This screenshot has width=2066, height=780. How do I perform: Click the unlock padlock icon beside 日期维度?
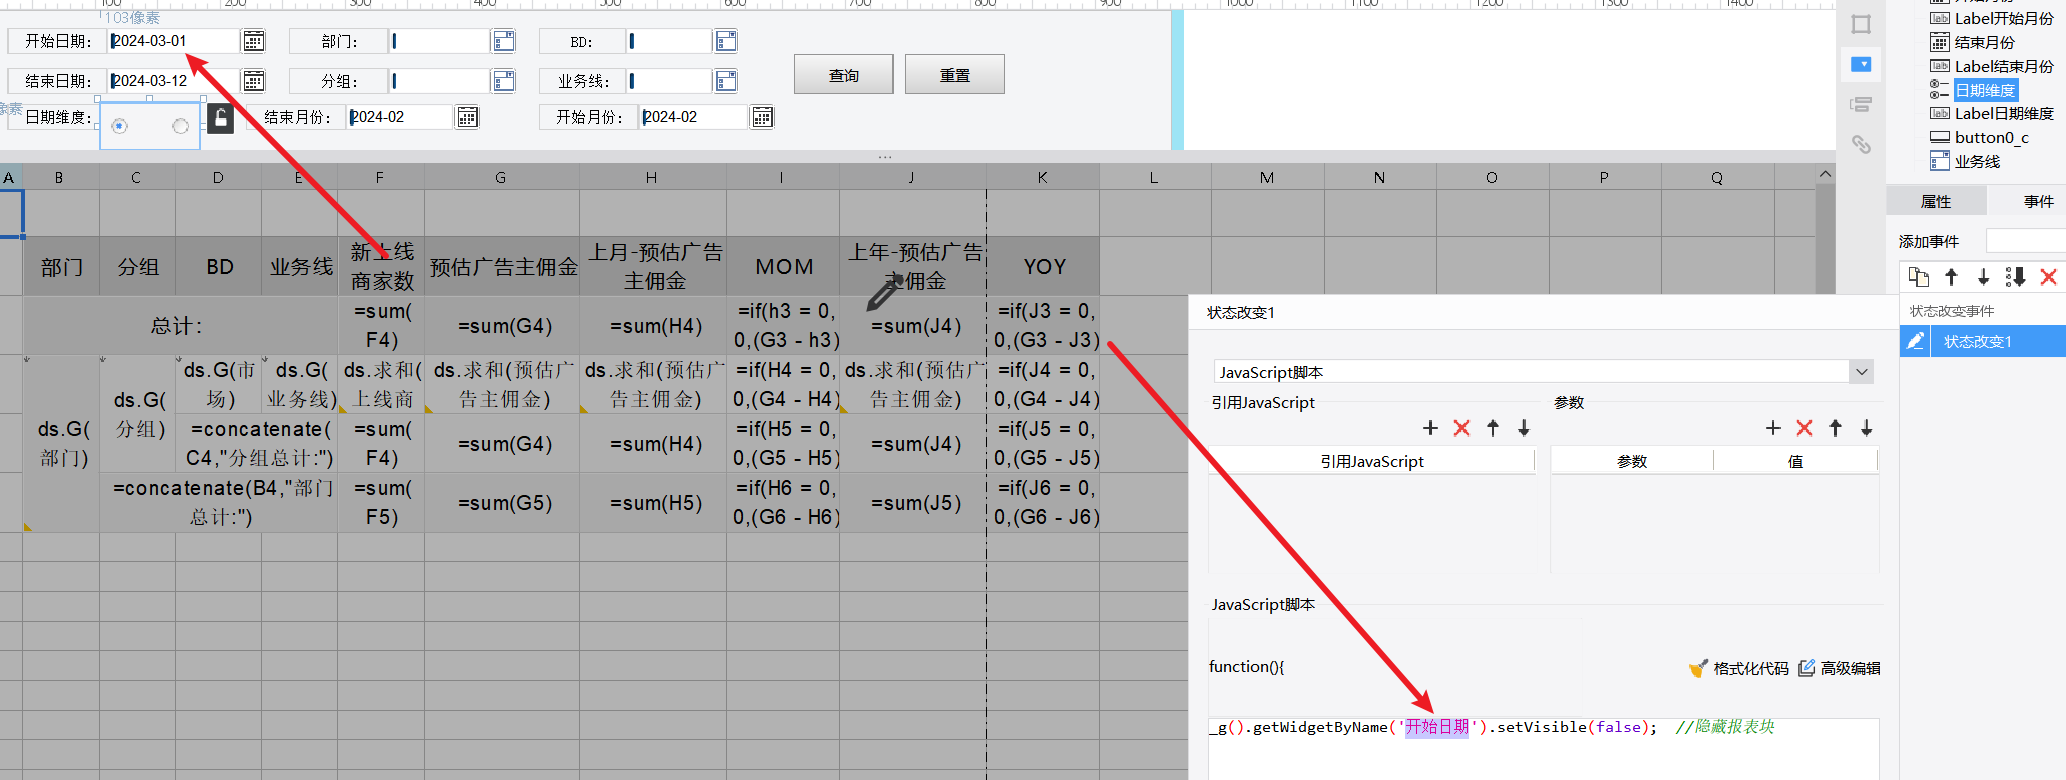tap(220, 119)
